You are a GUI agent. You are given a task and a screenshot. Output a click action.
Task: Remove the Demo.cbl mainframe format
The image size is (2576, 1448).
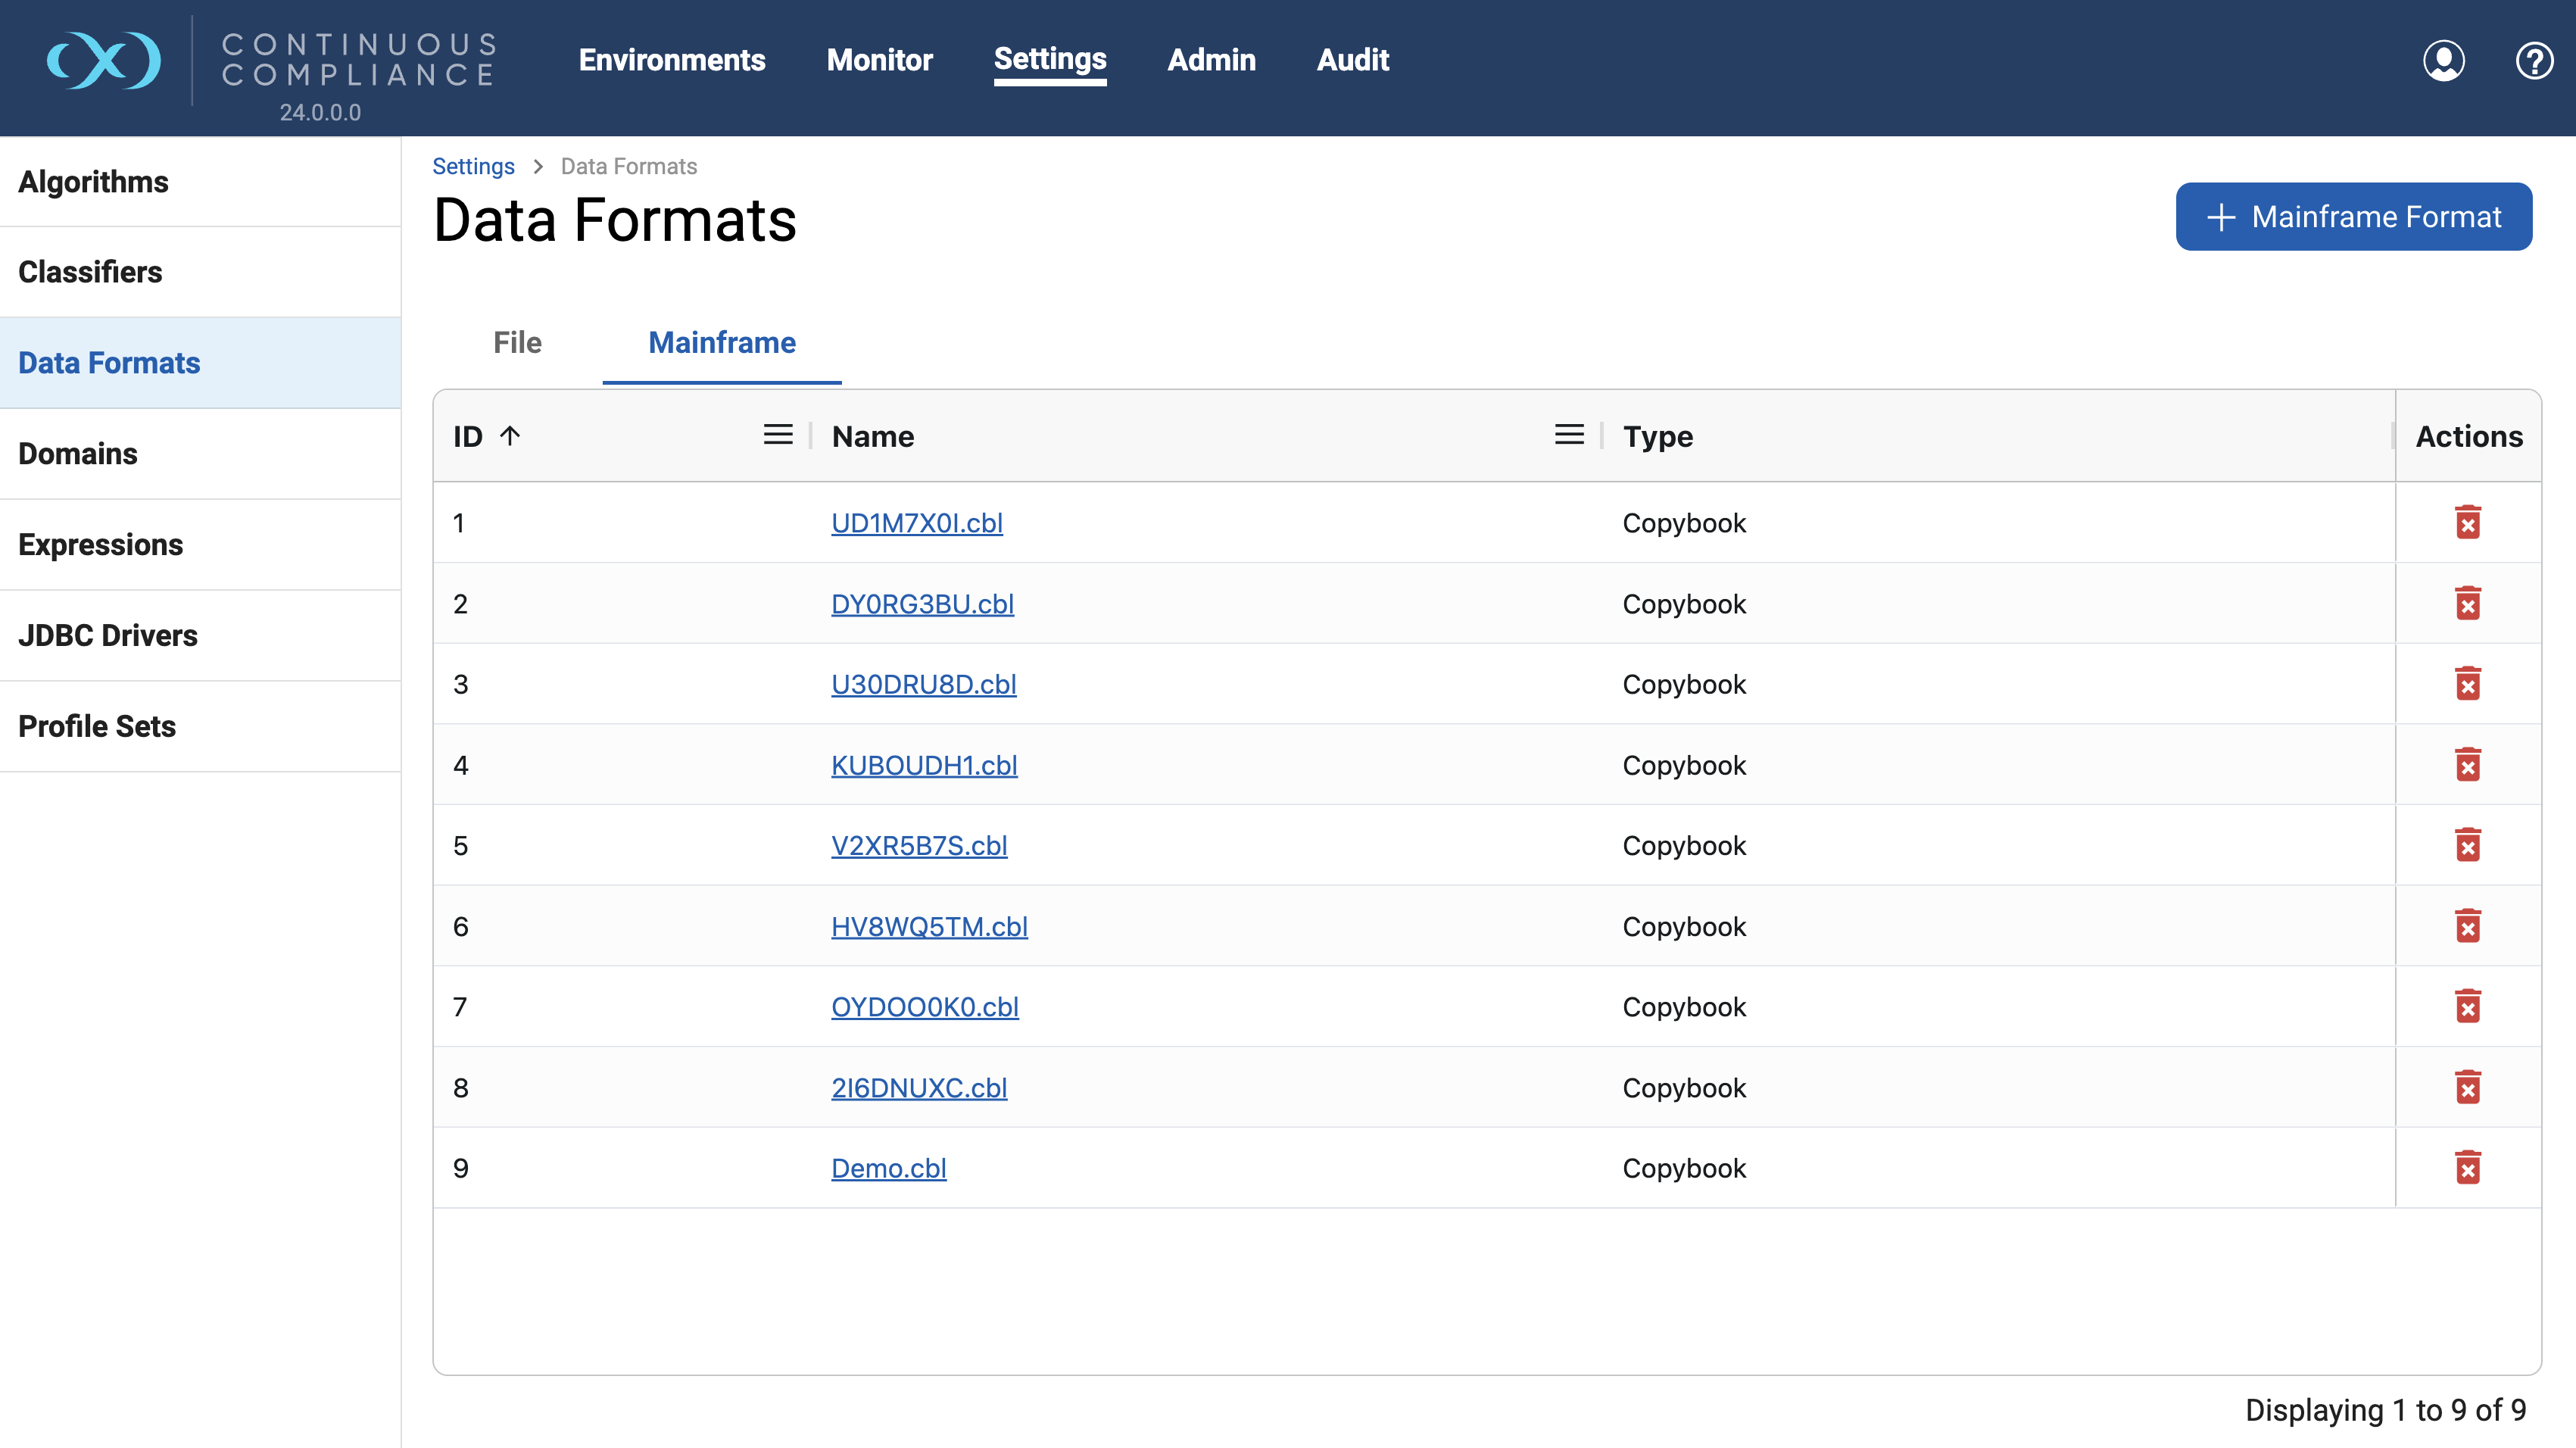(x=2467, y=1168)
